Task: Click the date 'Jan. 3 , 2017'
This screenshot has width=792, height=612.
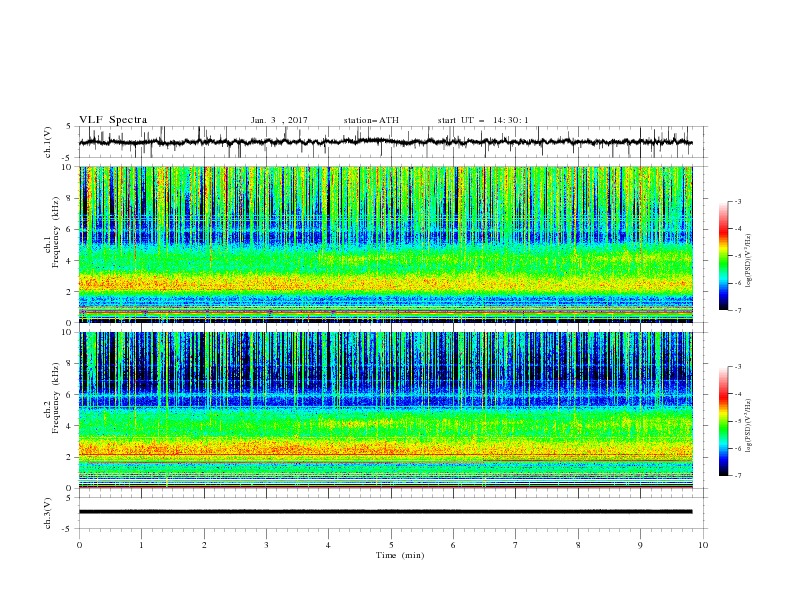Action: [279, 121]
